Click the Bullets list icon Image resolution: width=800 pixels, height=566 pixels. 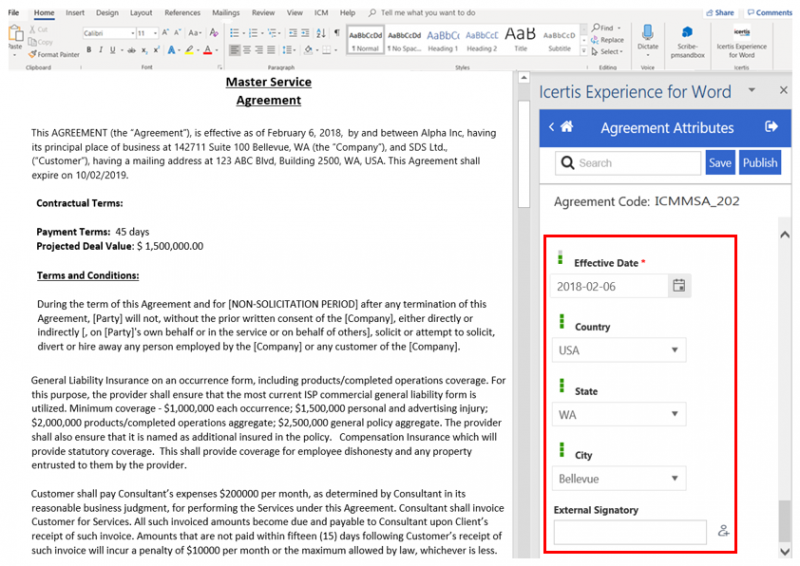point(234,33)
